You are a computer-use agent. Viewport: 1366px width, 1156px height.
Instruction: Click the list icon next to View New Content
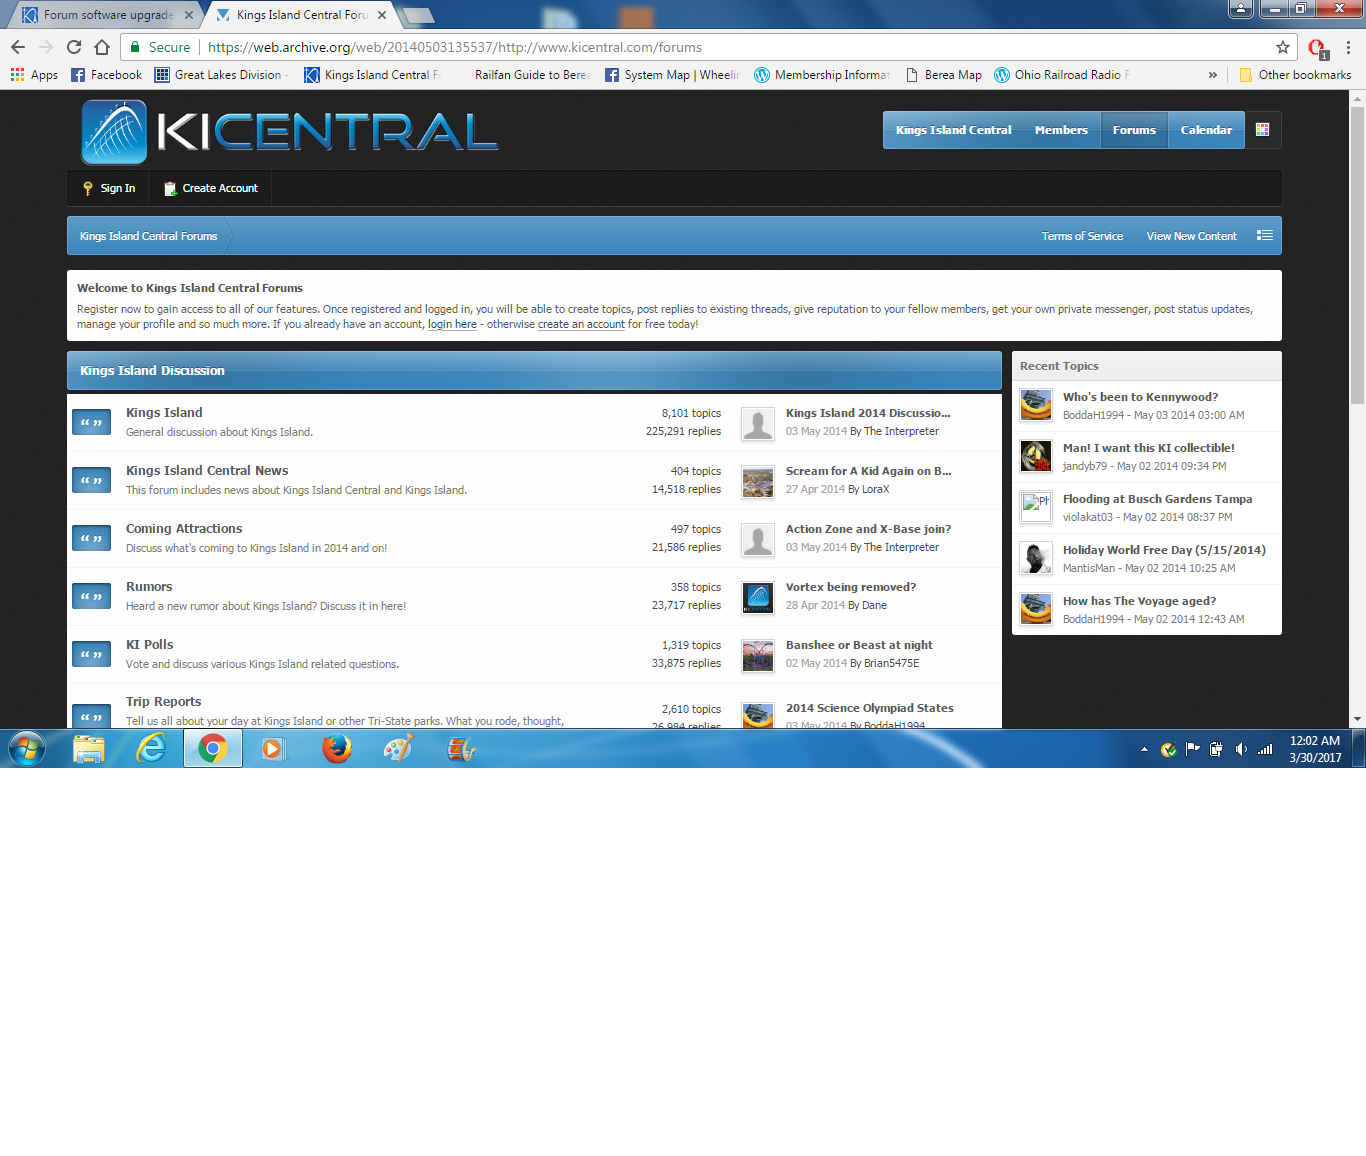[1265, 236]
